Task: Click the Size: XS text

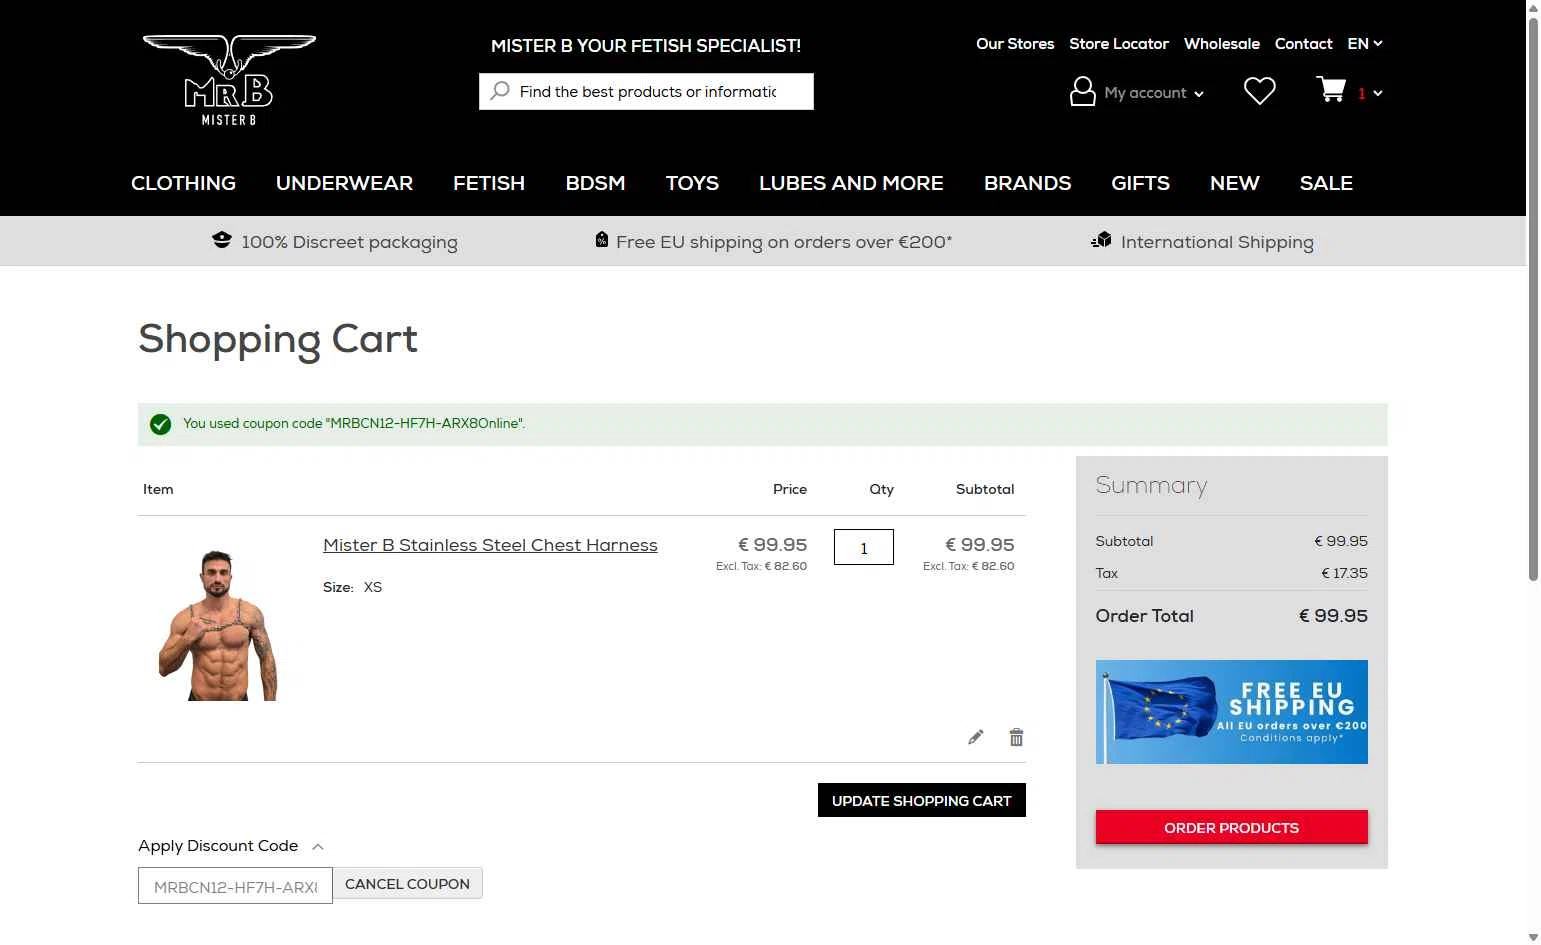Action: point(352,587)
